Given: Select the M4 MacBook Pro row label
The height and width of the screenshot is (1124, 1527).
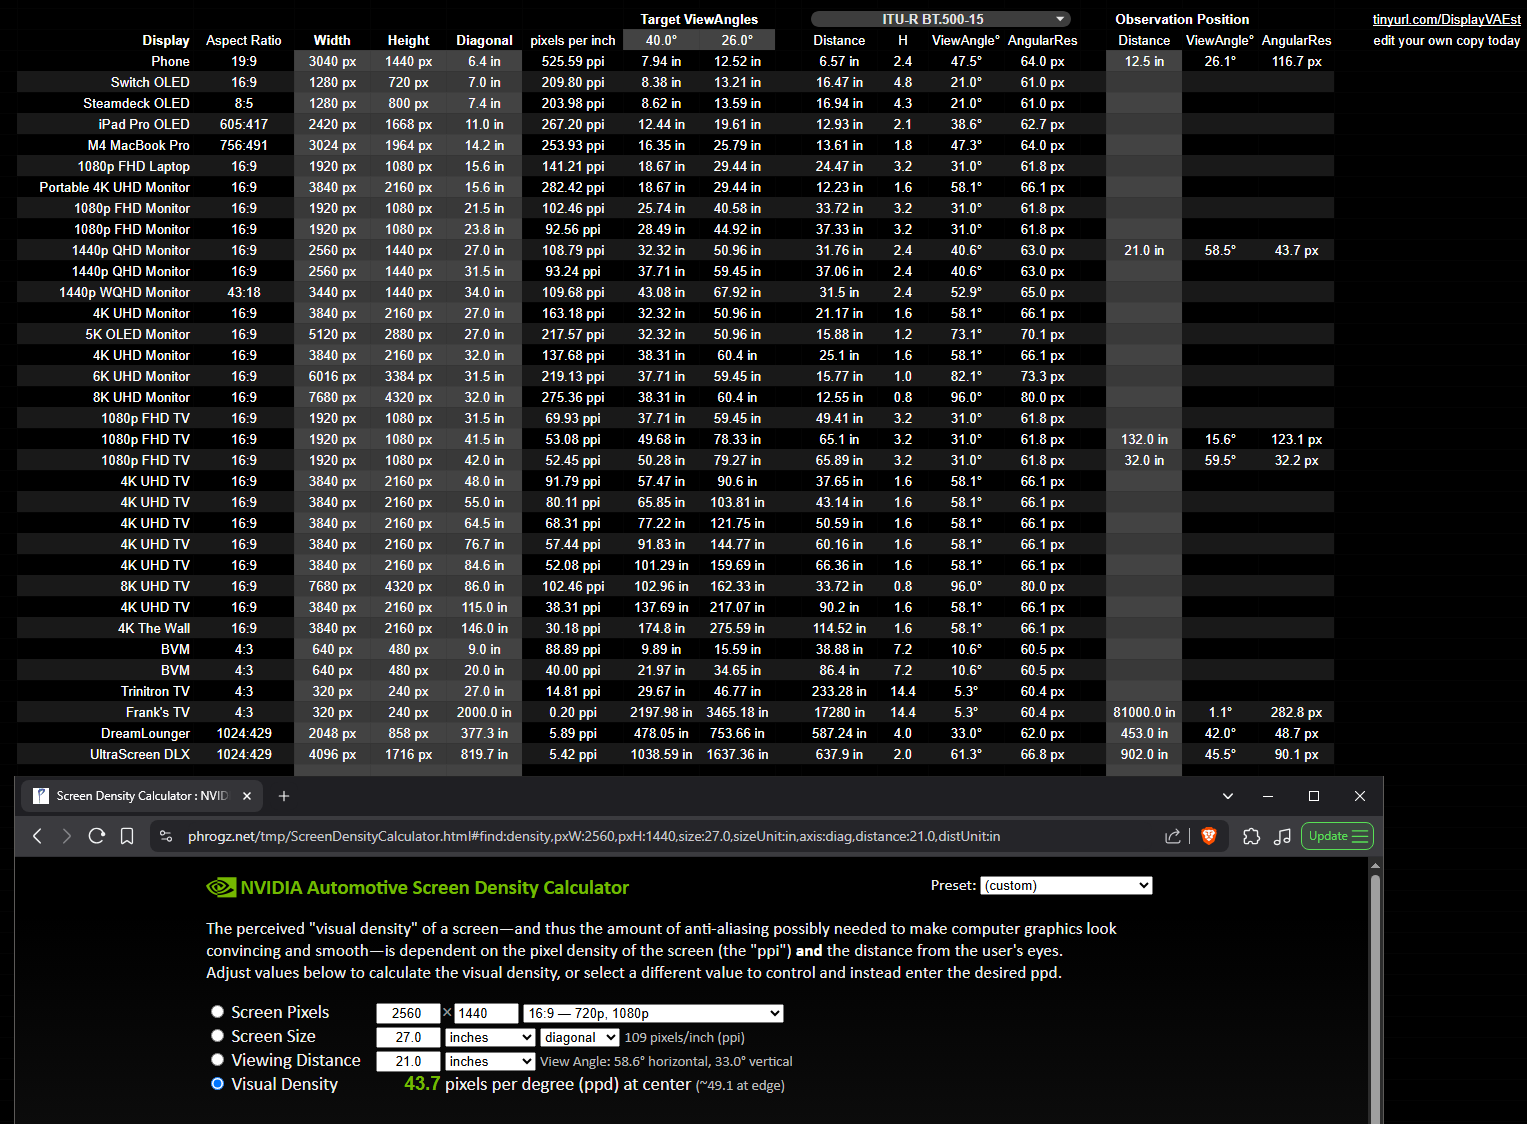Looking at the screenshot, I should coord(138,145).
